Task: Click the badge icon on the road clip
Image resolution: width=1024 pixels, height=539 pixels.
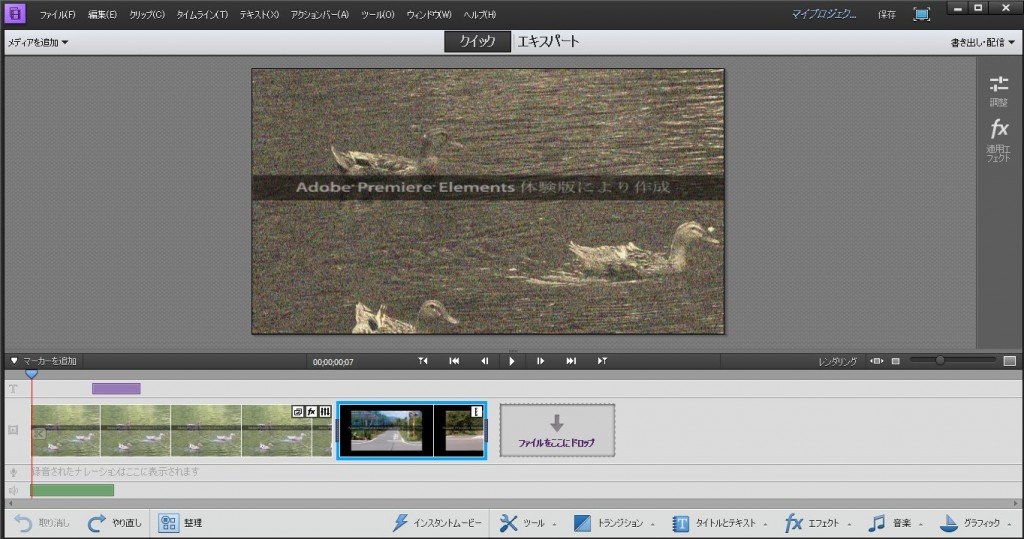Action: 477,411
